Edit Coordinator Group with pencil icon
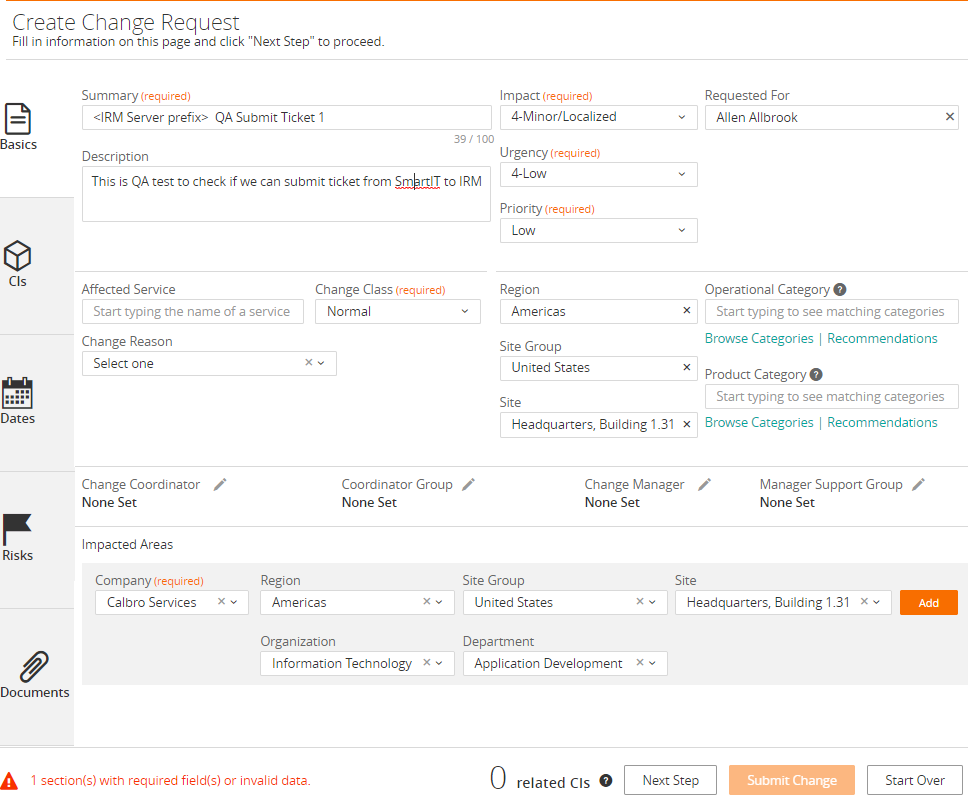This screenshot has width=968, height=797. pyautogui.click(x=469, y=485)
